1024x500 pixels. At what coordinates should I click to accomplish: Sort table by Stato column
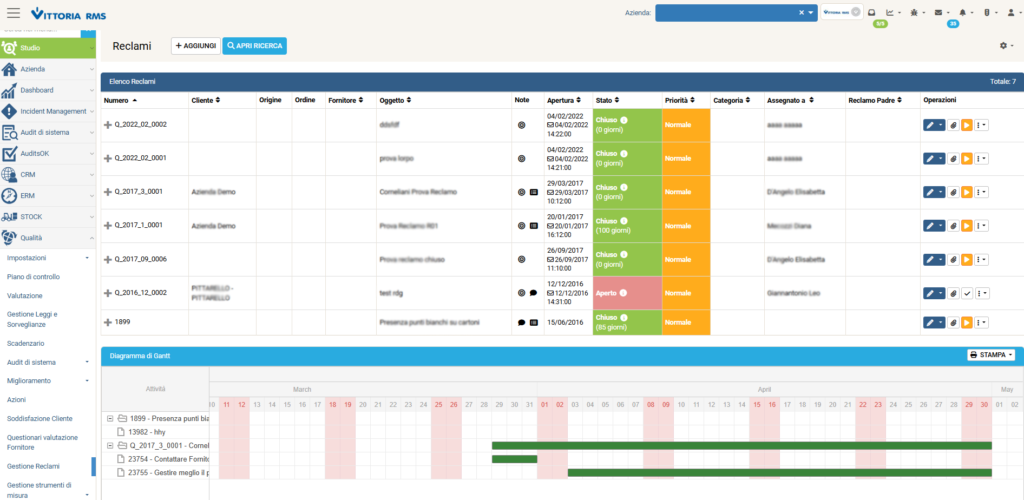(x=608, y=101)
